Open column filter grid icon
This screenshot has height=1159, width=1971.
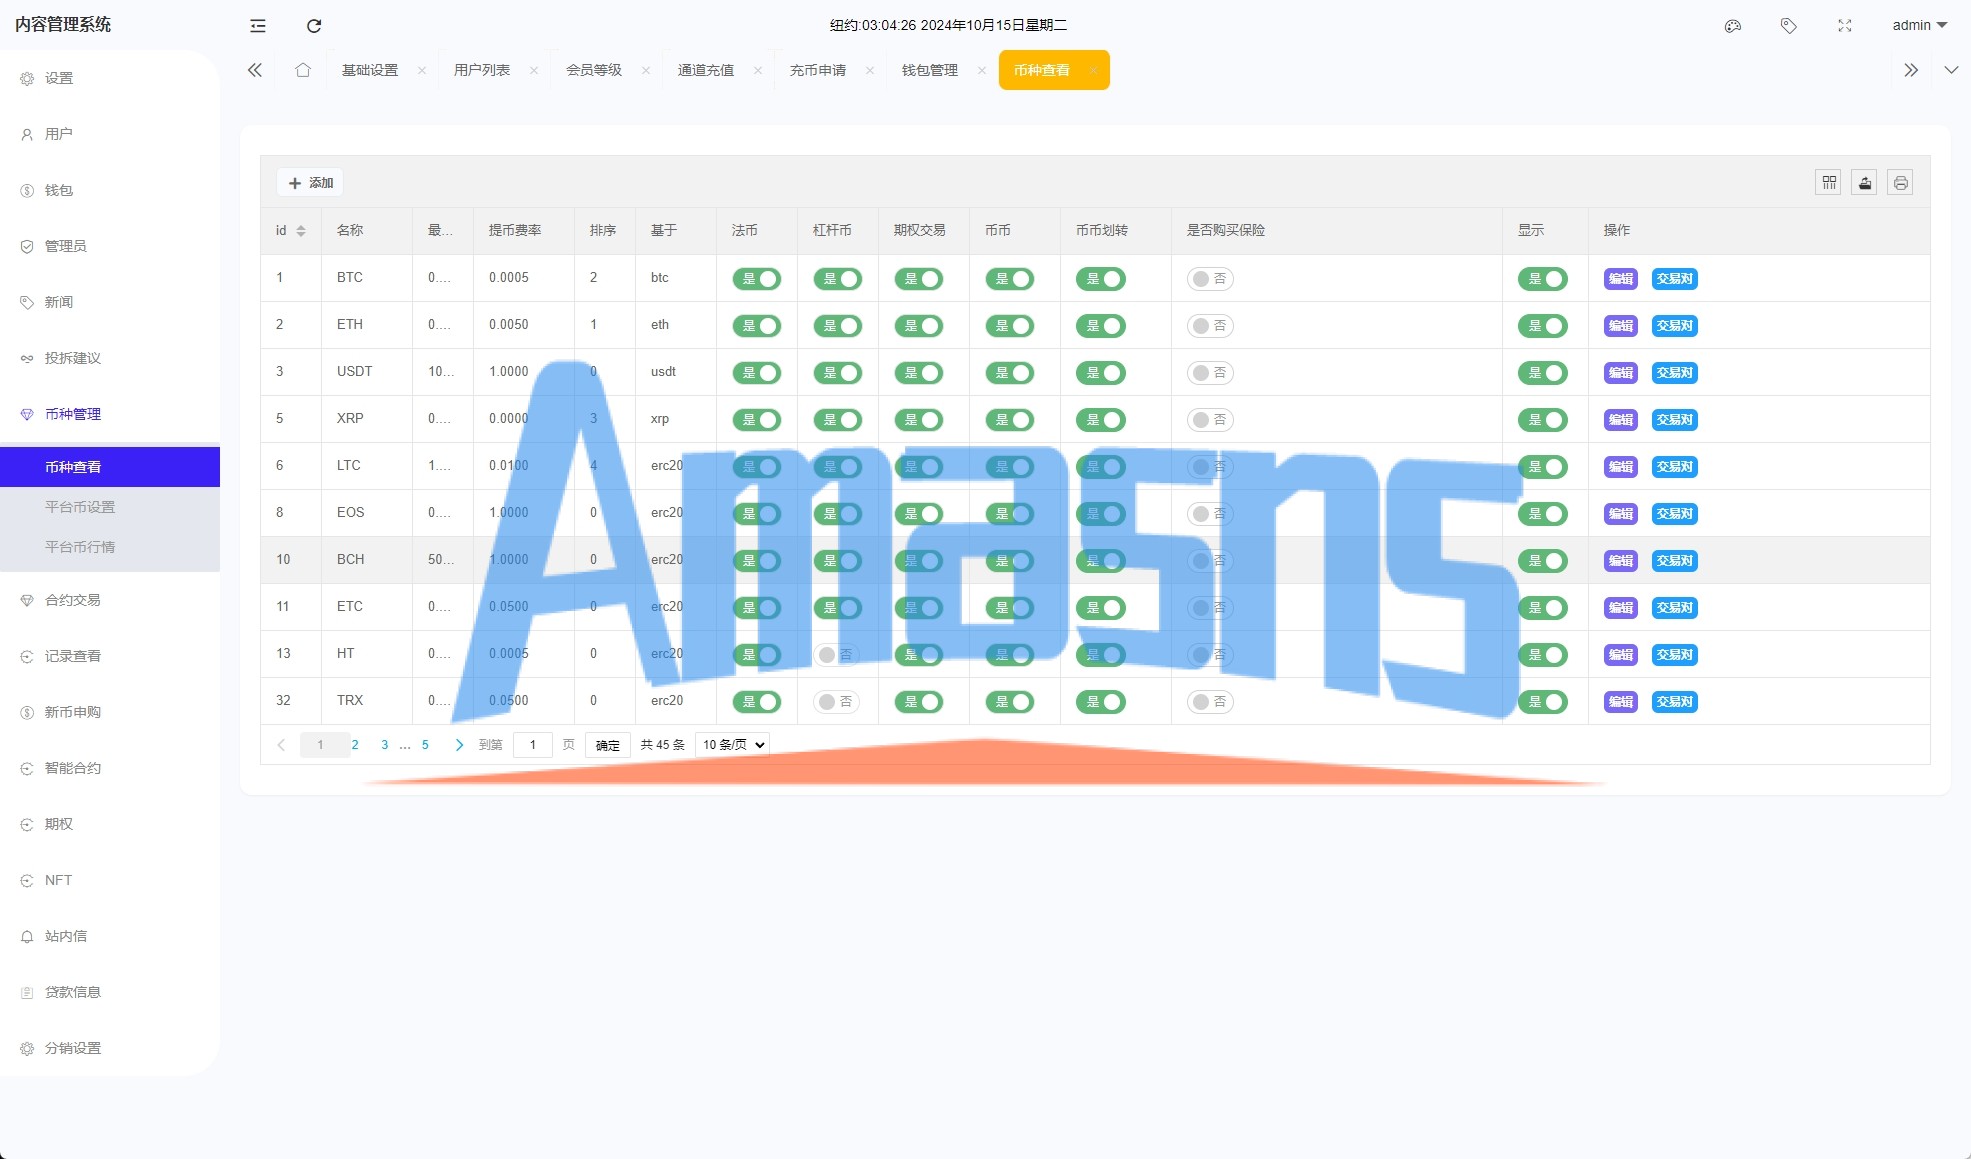(x=1829, y=183)
